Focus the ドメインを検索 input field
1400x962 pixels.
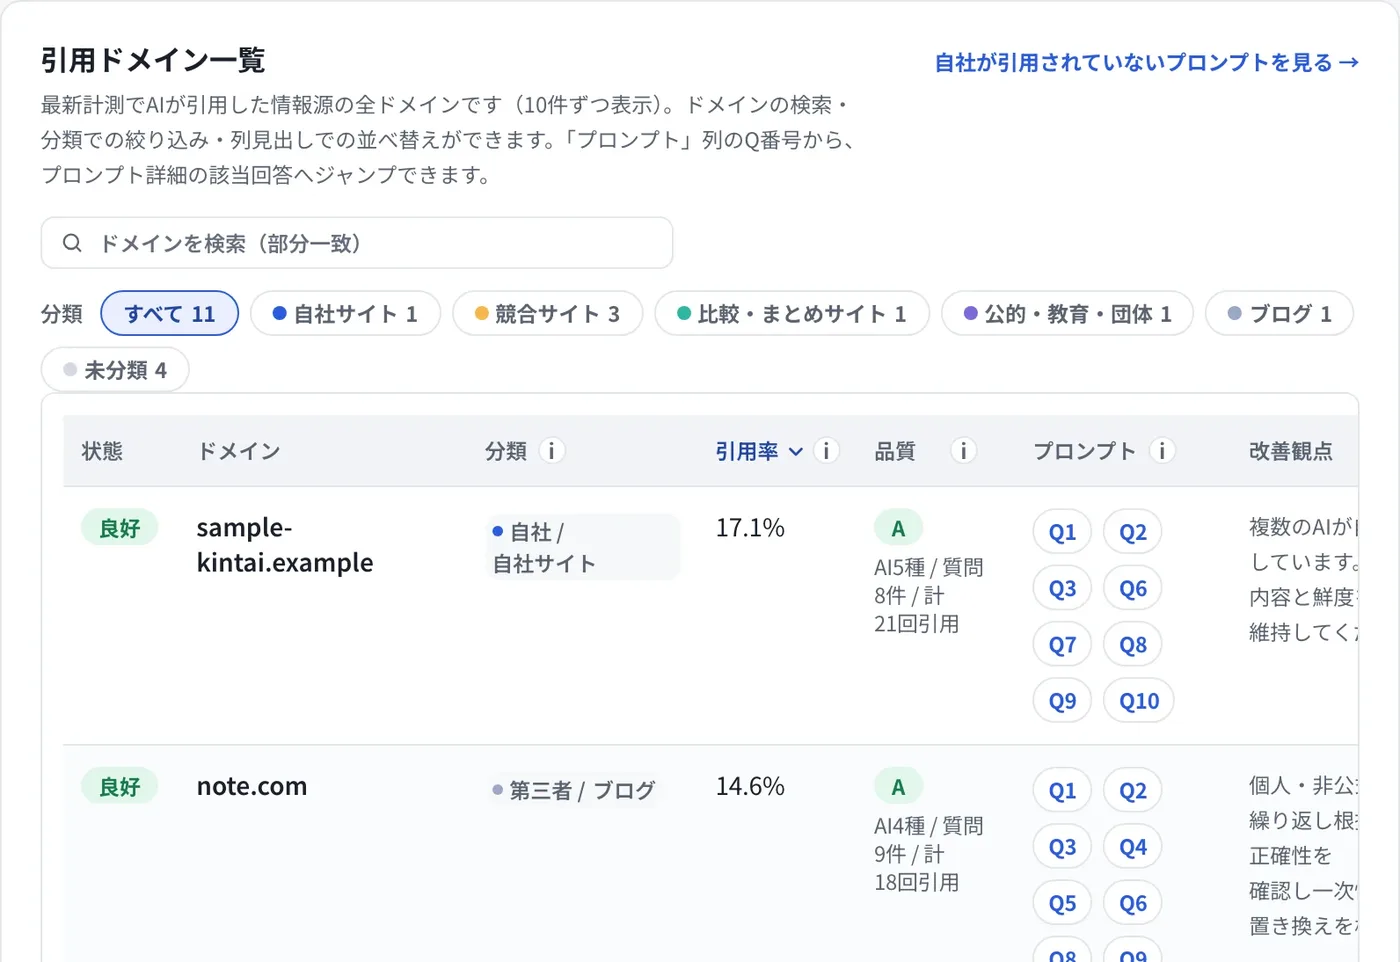(x=357, y=243)
